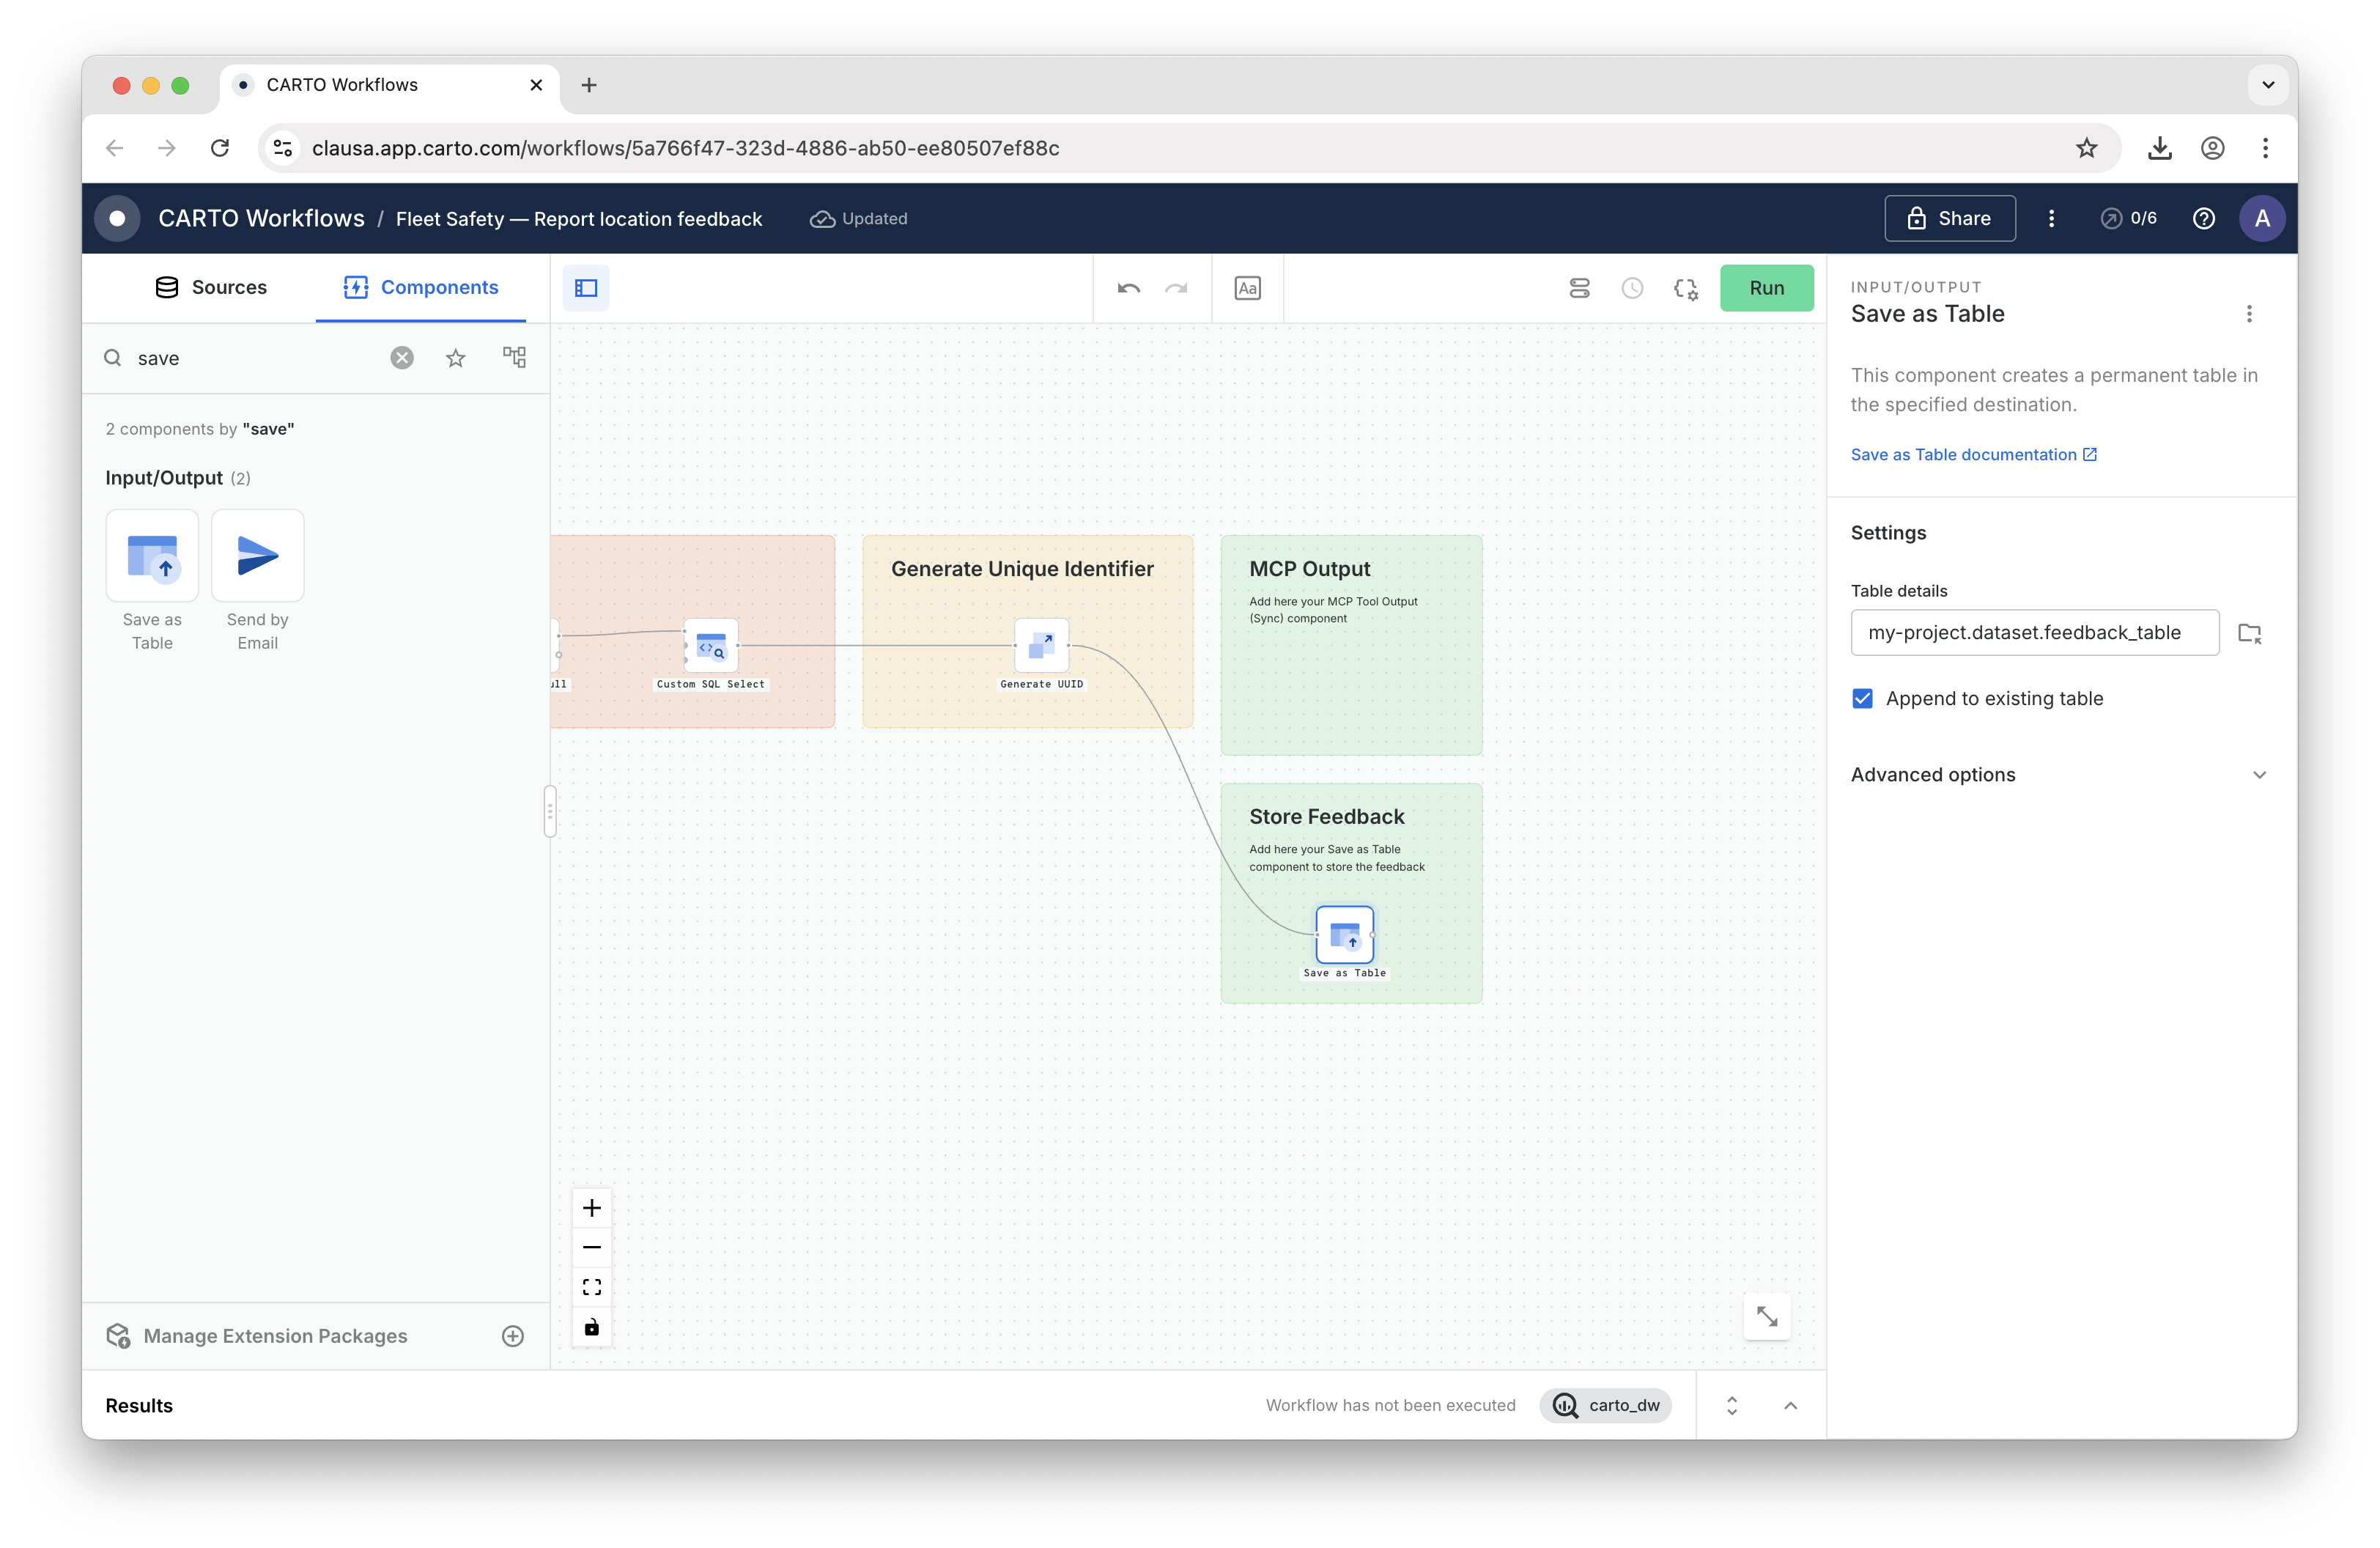Toggle the canvas lock icon
The height and width of the screenshot is (1548, 2380).
click(592, 1327)
